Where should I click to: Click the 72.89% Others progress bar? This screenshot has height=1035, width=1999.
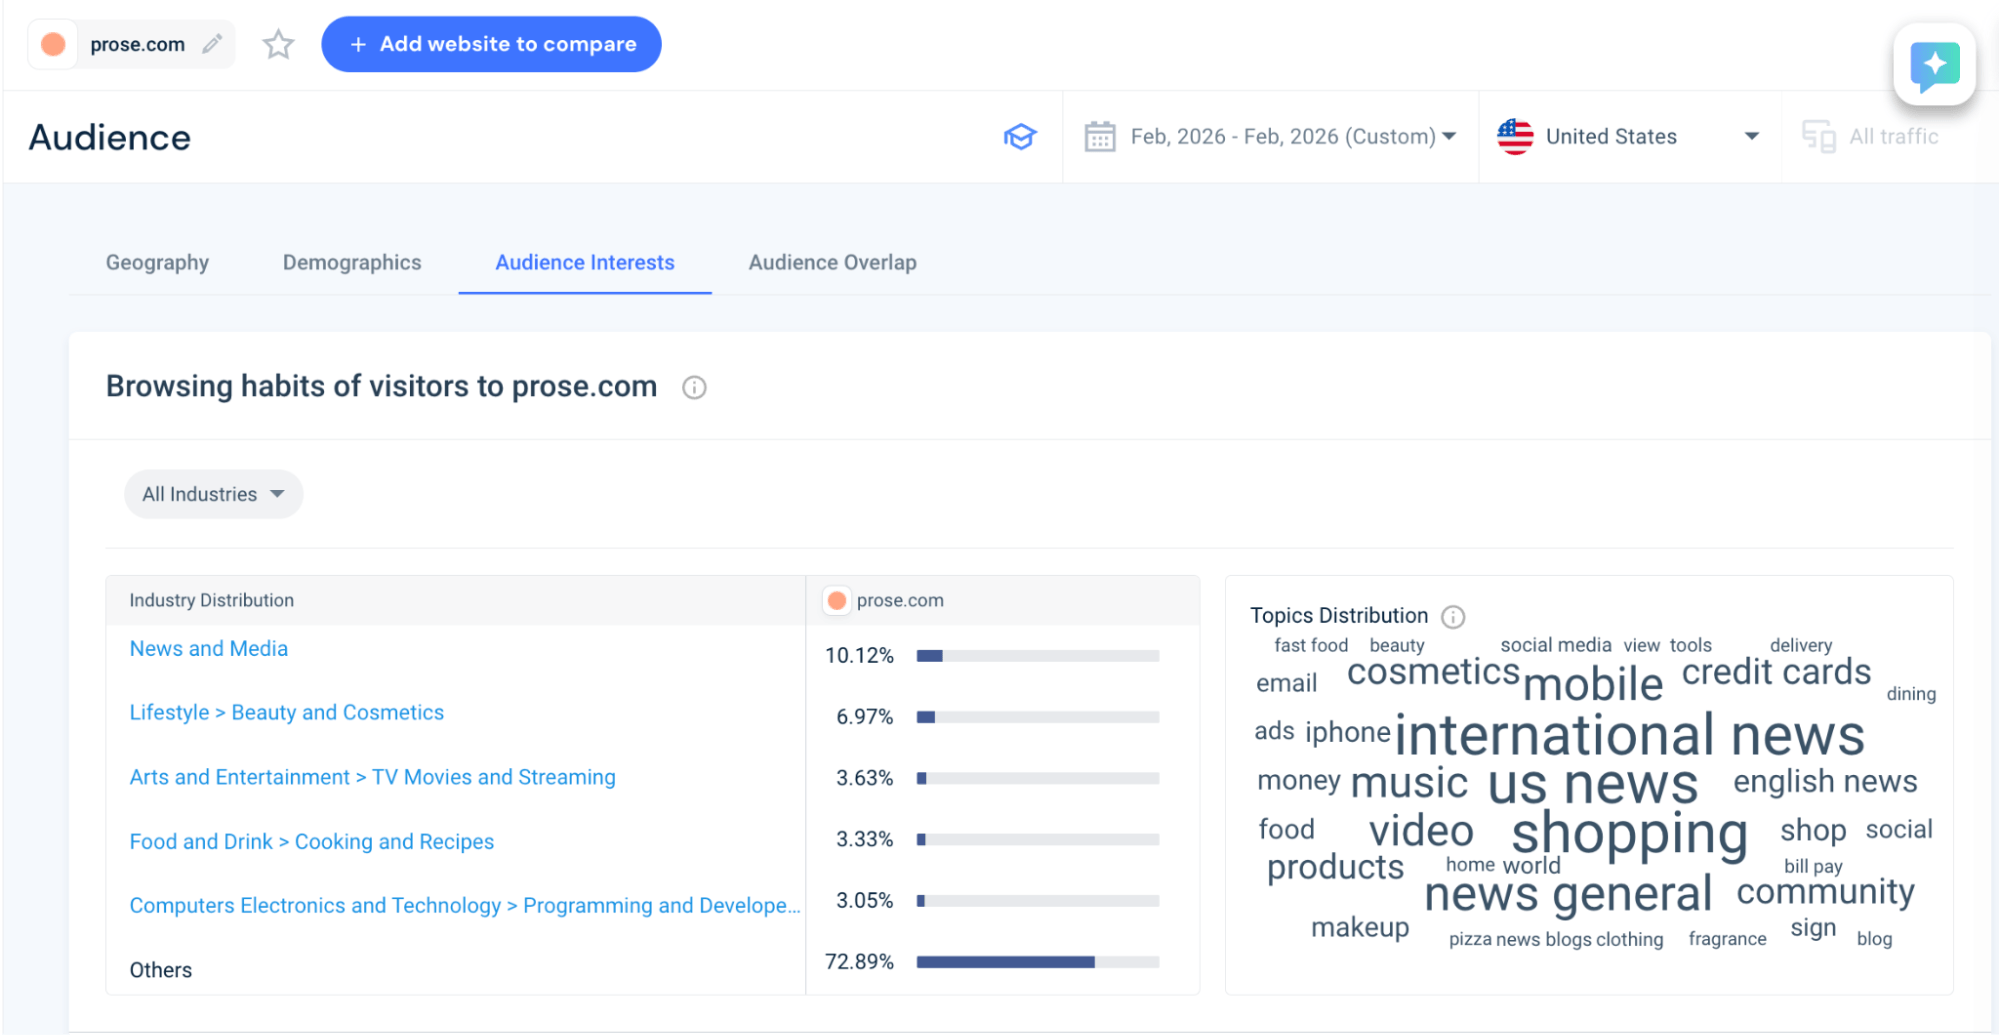(1037, 962)
